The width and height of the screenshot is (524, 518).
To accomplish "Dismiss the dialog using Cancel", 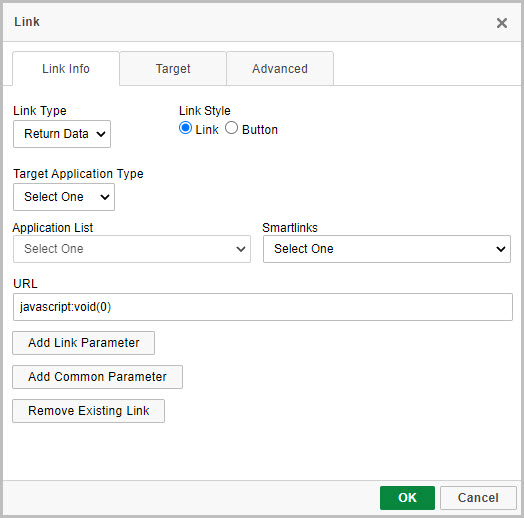I will coord(478,498).
